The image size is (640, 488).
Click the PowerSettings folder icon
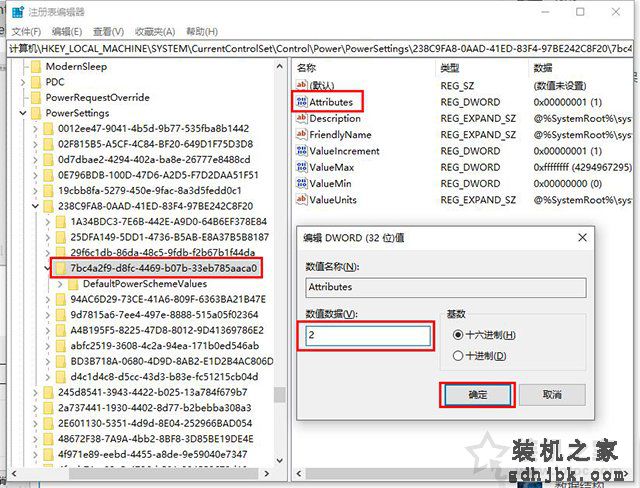point(36,113)
